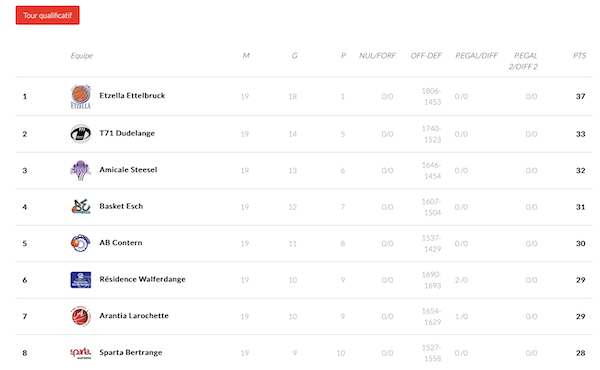The width and height of the screenshot is (600, 370).
Task: Click the P.EGAL/DIFF column header
Action: pyautogui.click(x=476, y=56)
